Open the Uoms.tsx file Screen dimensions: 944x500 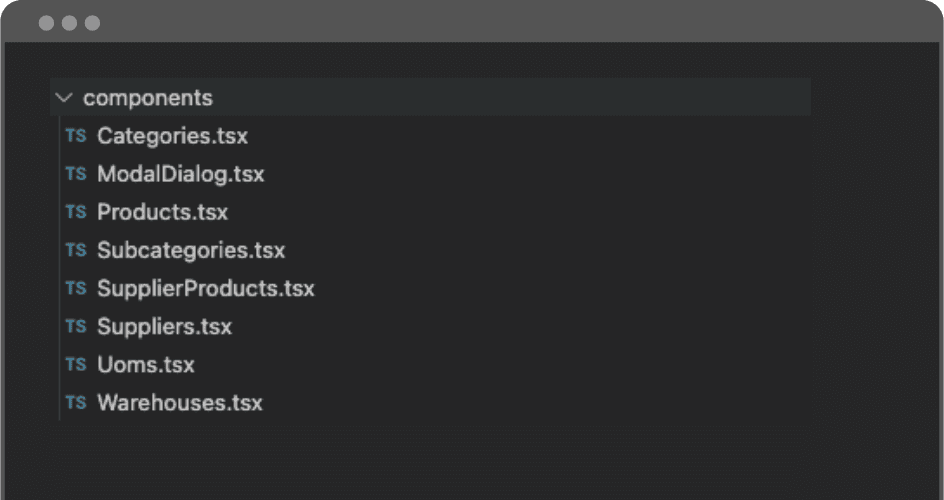click(146, 365)
